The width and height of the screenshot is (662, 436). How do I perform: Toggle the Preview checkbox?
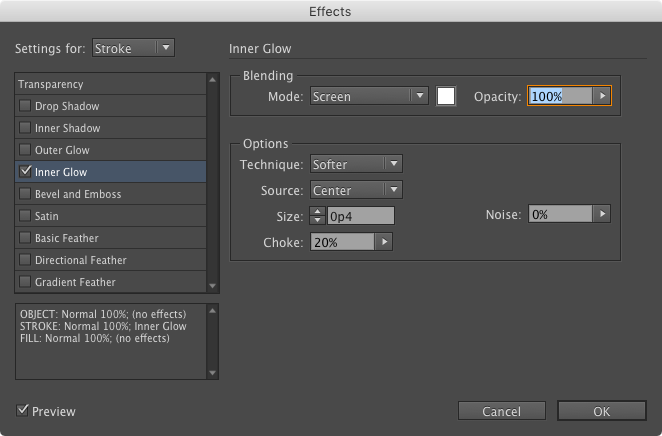pyautogui.click(x=22, y=410)
